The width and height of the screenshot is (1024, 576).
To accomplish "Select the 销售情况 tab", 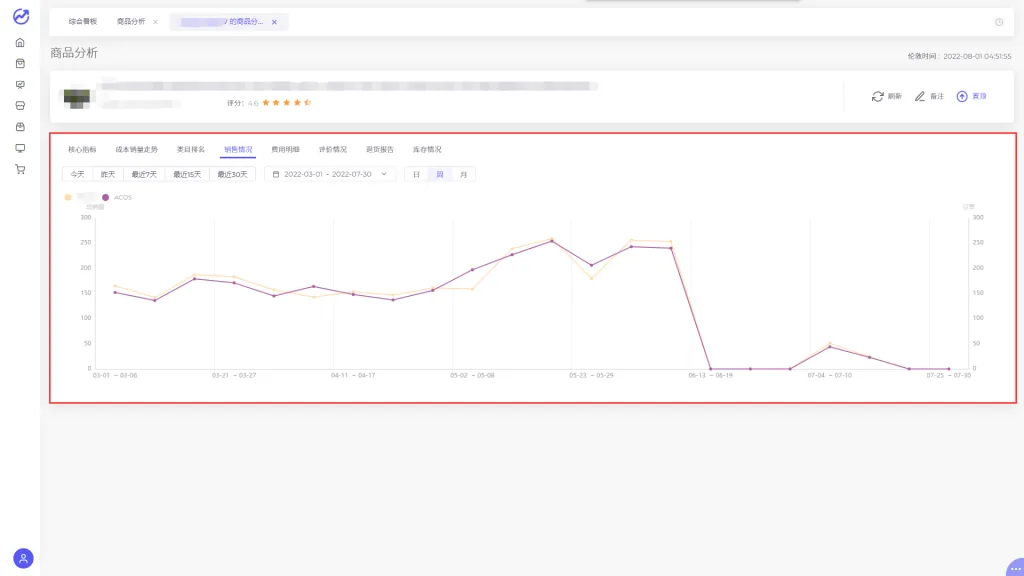I will (238, 150).
